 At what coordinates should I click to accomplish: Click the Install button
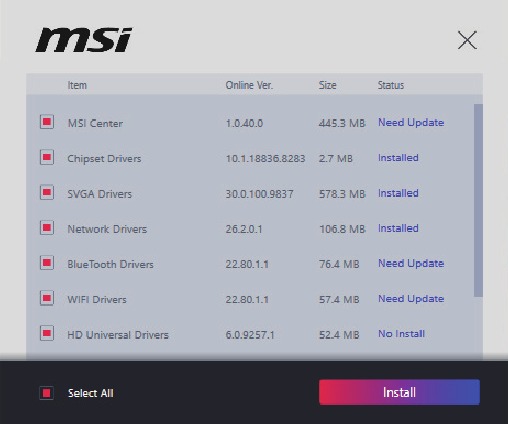pos(399,392)
